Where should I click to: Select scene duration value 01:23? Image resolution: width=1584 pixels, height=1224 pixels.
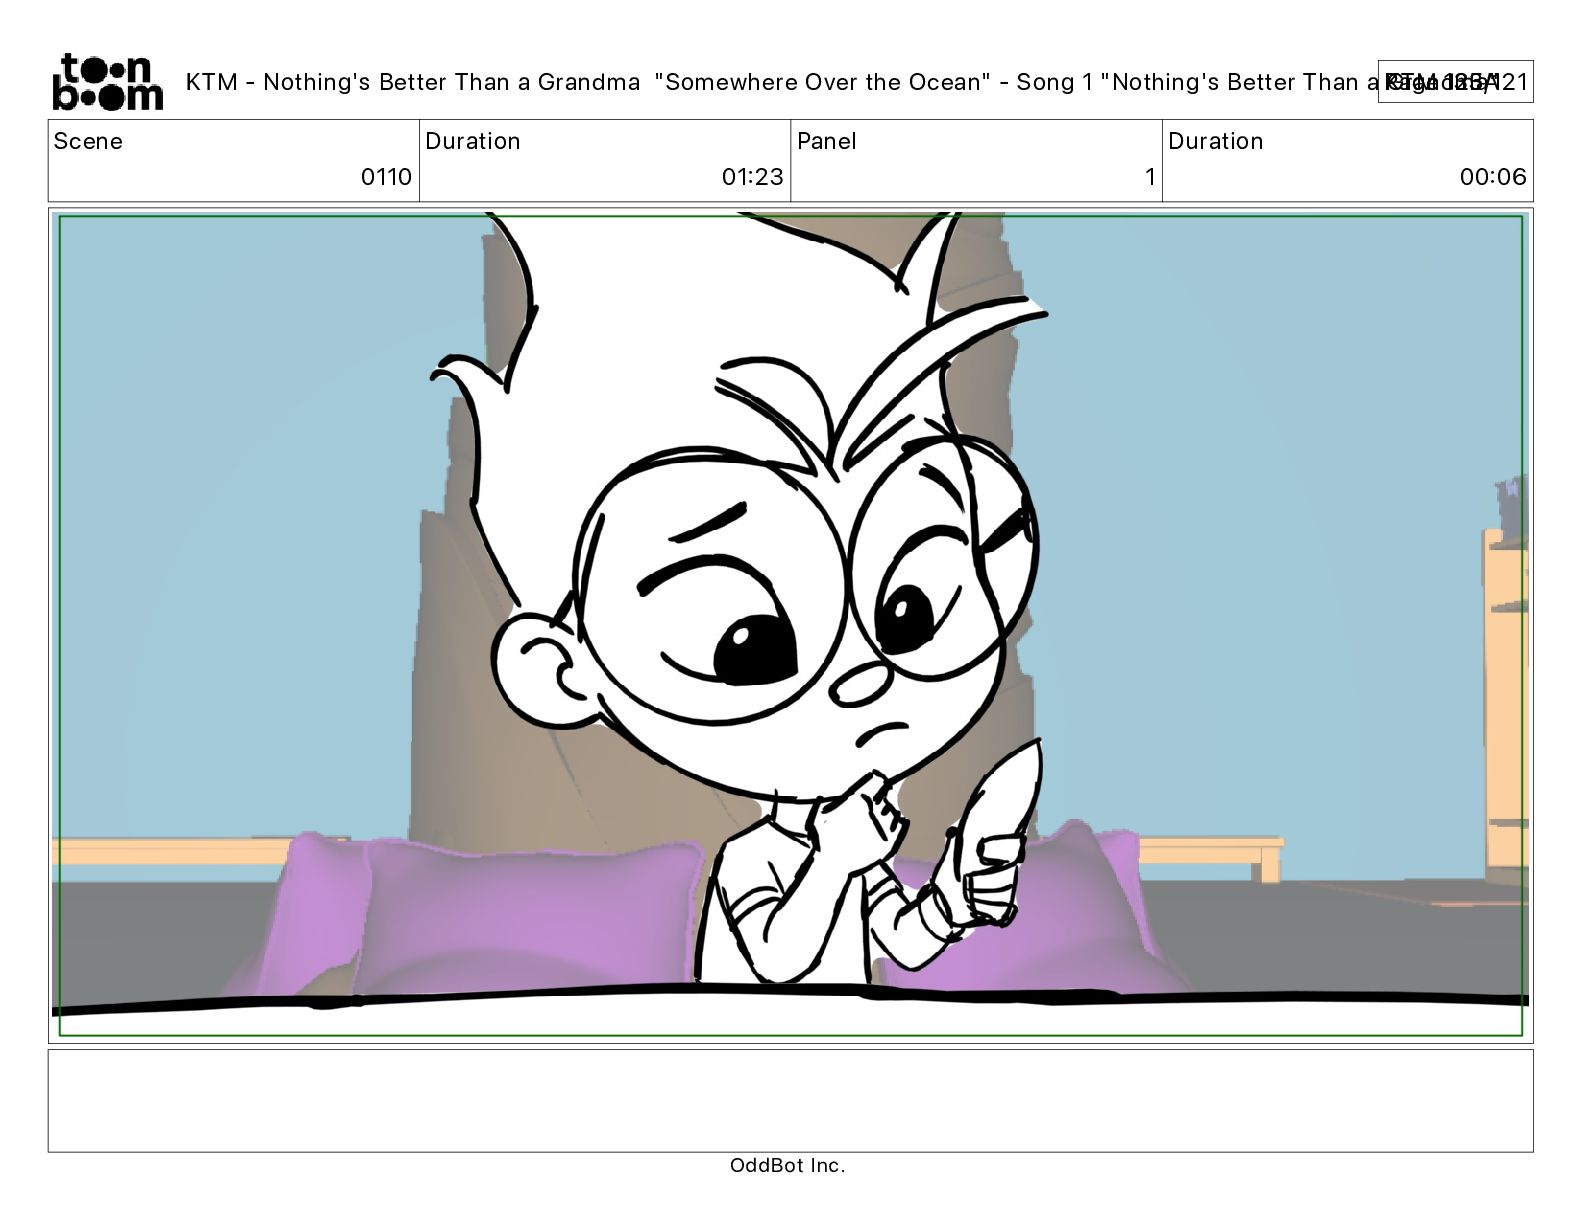point(752,177)
